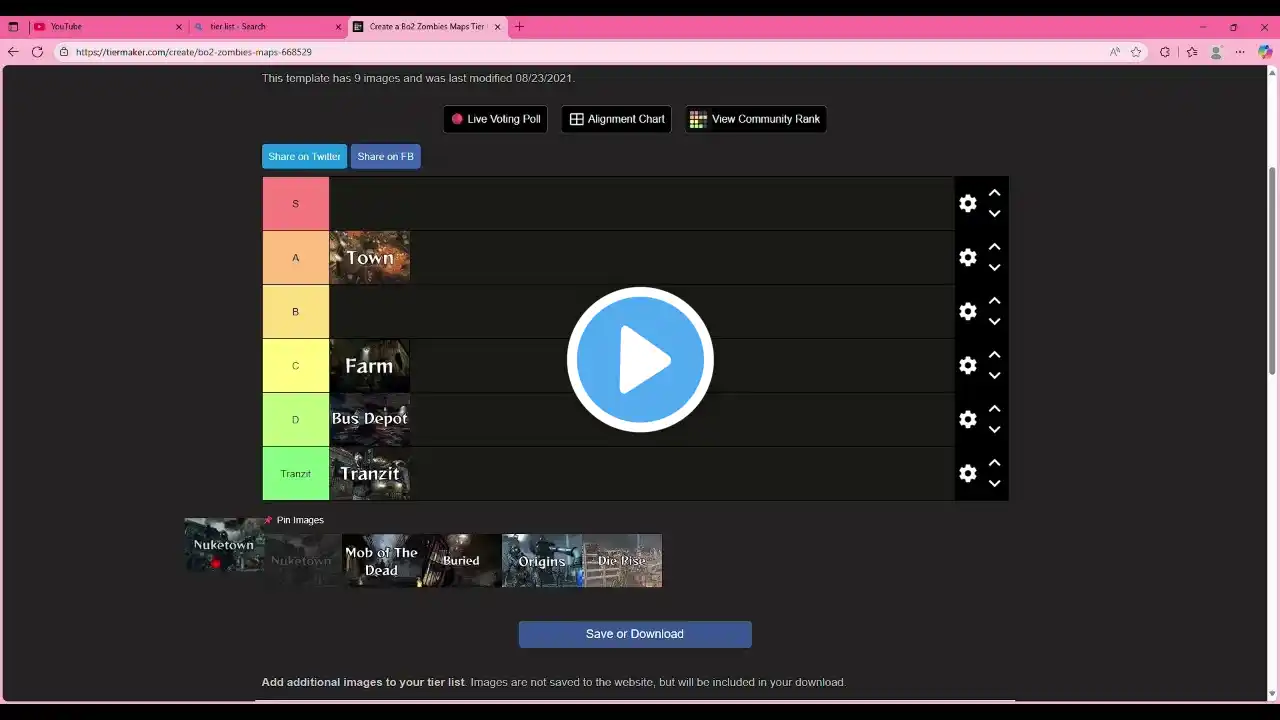Image resolution: width=1280 pixels, height=720 pixels.
Task: Move the B tier row up
Action: pyautogui.click(x=994, y=300)
